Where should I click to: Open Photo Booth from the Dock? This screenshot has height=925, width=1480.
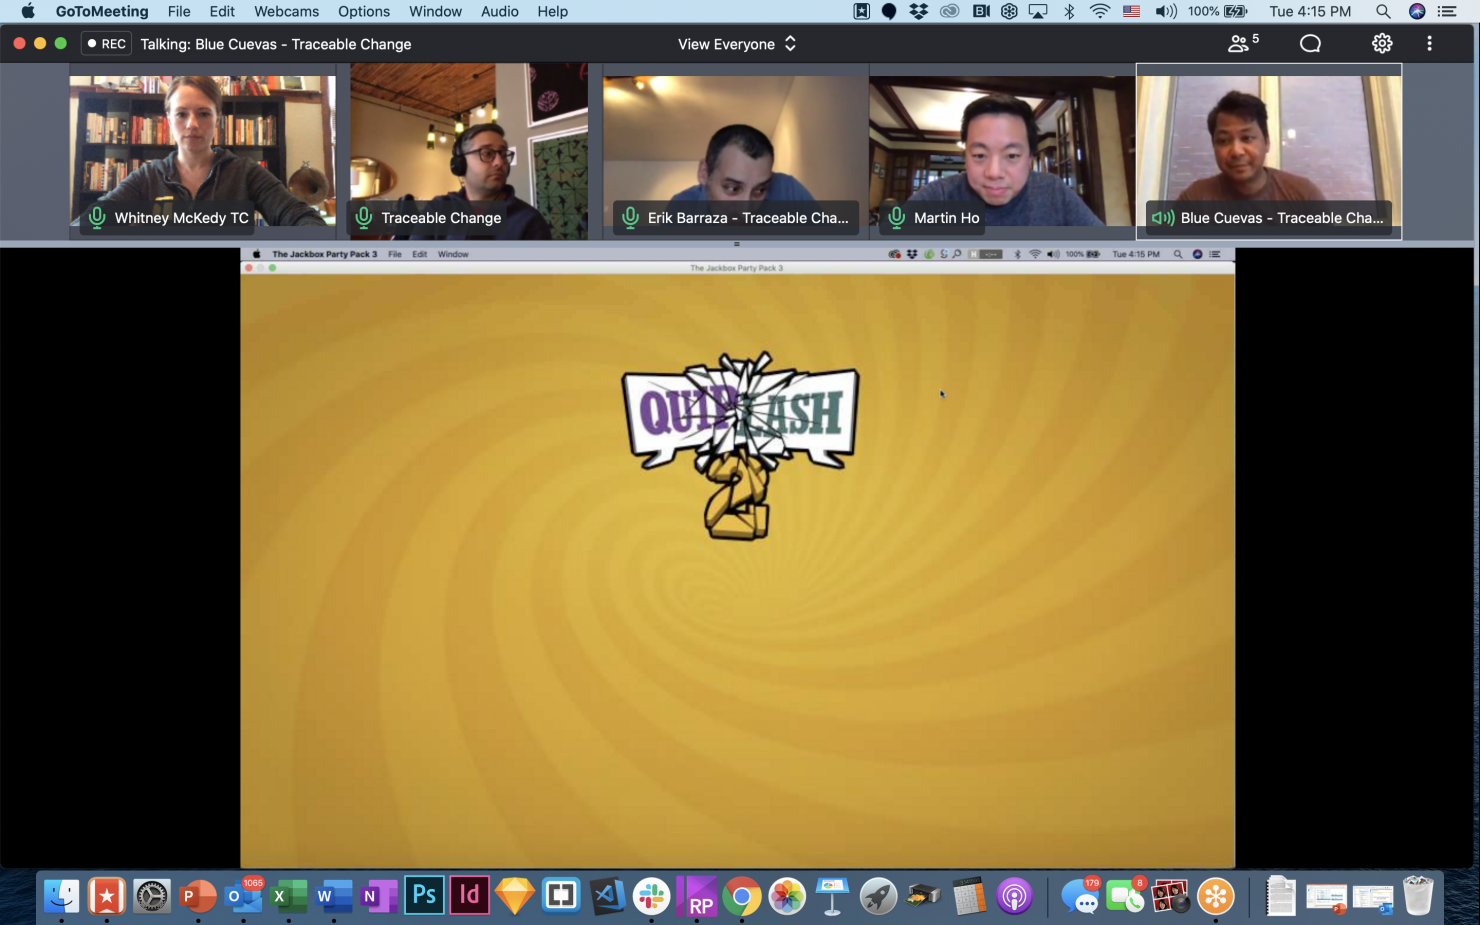tap(1170, 896)
